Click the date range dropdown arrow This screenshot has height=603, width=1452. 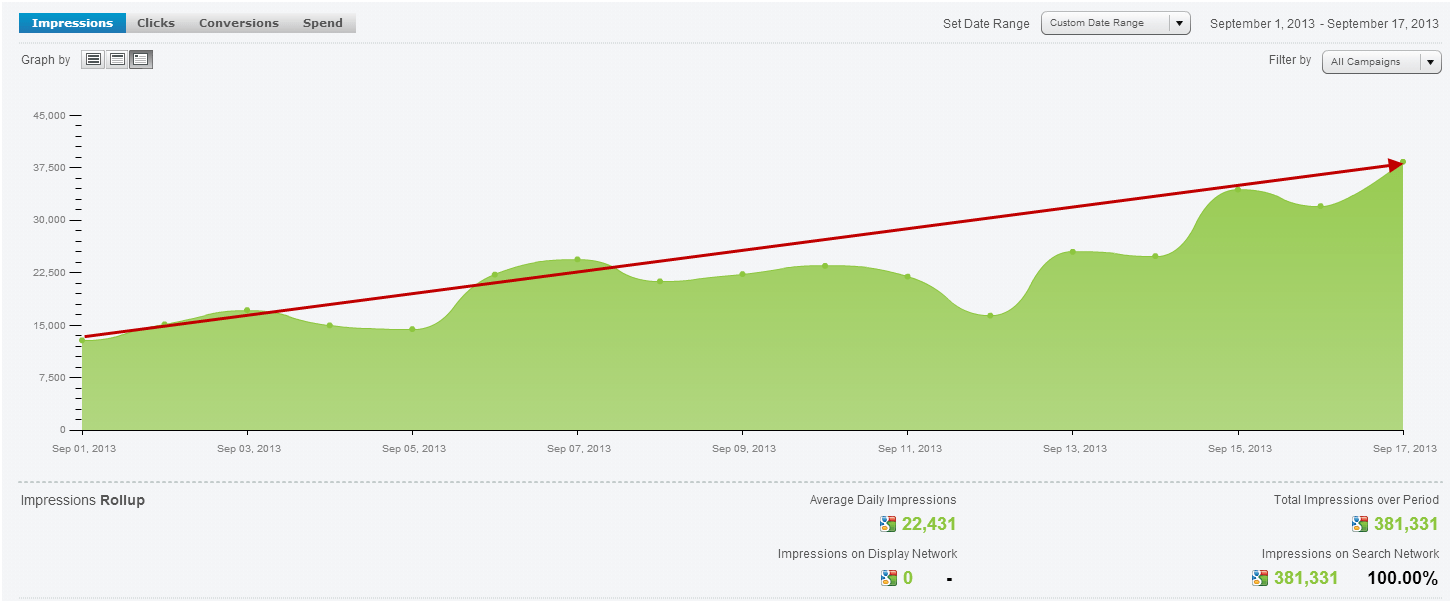[x=1177, y=22]
